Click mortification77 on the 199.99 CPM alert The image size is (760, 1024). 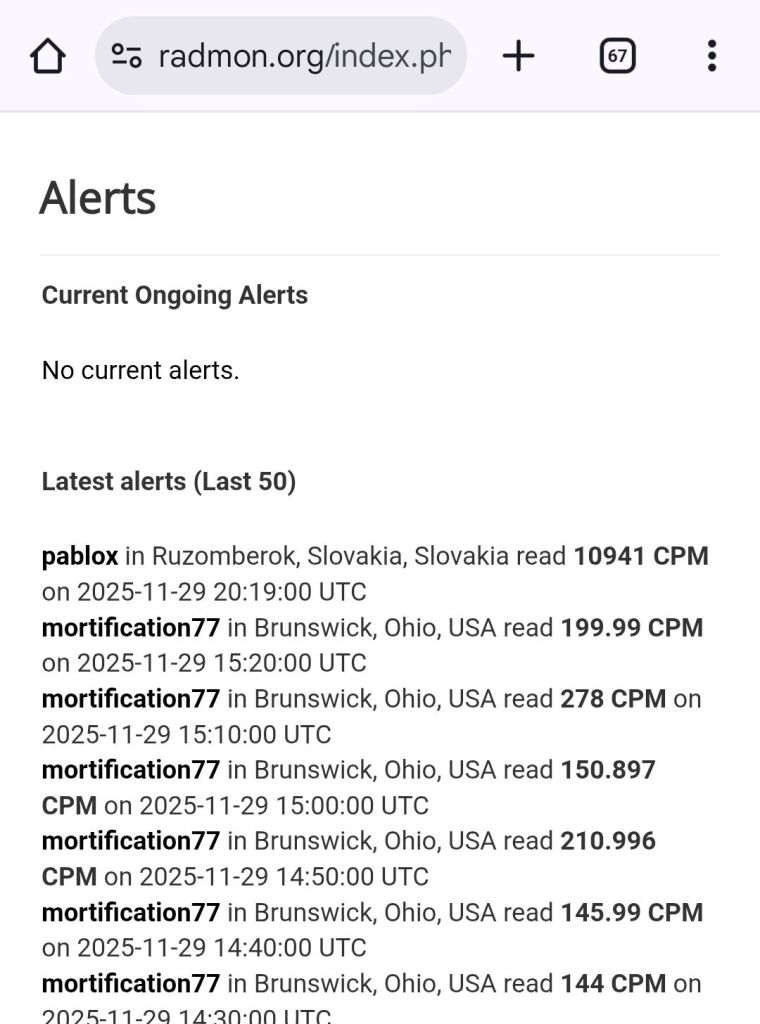pyautogui.click(x=130, y=628)
